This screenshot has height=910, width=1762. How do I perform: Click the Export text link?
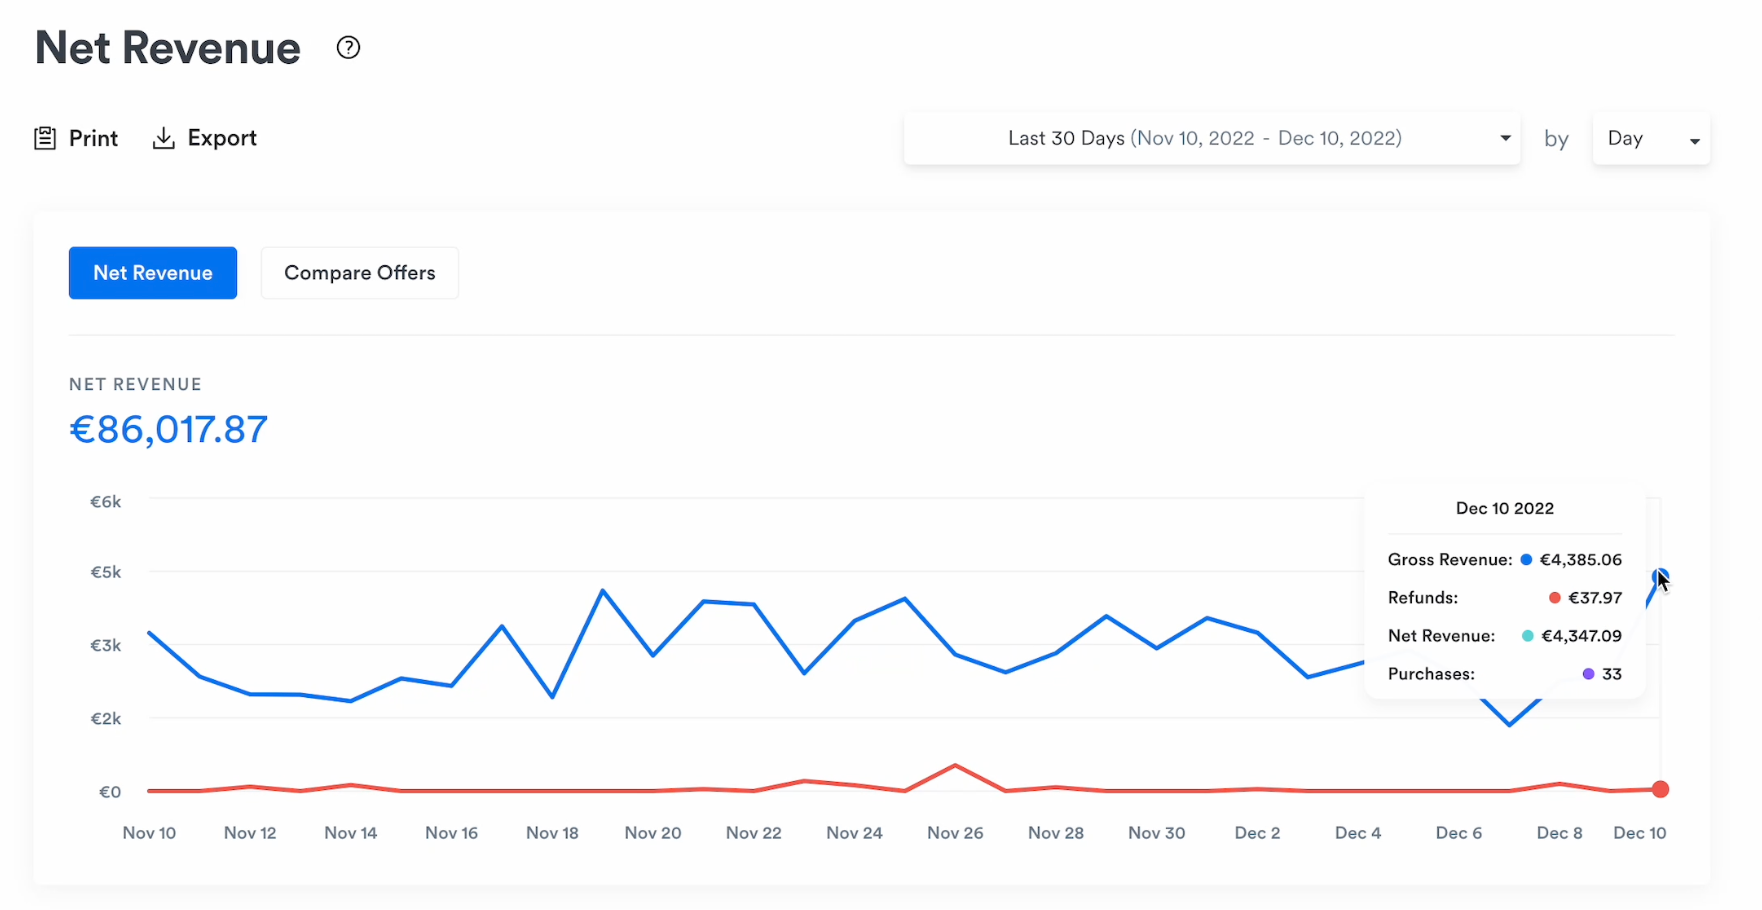point(222,138)
